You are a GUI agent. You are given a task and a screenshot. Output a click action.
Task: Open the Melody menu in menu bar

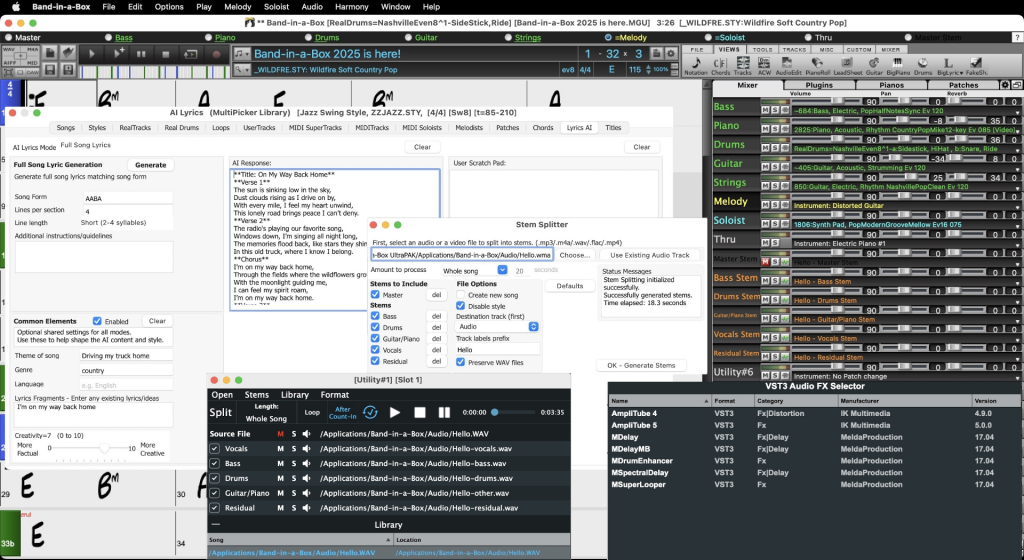(x=238, y=6)
